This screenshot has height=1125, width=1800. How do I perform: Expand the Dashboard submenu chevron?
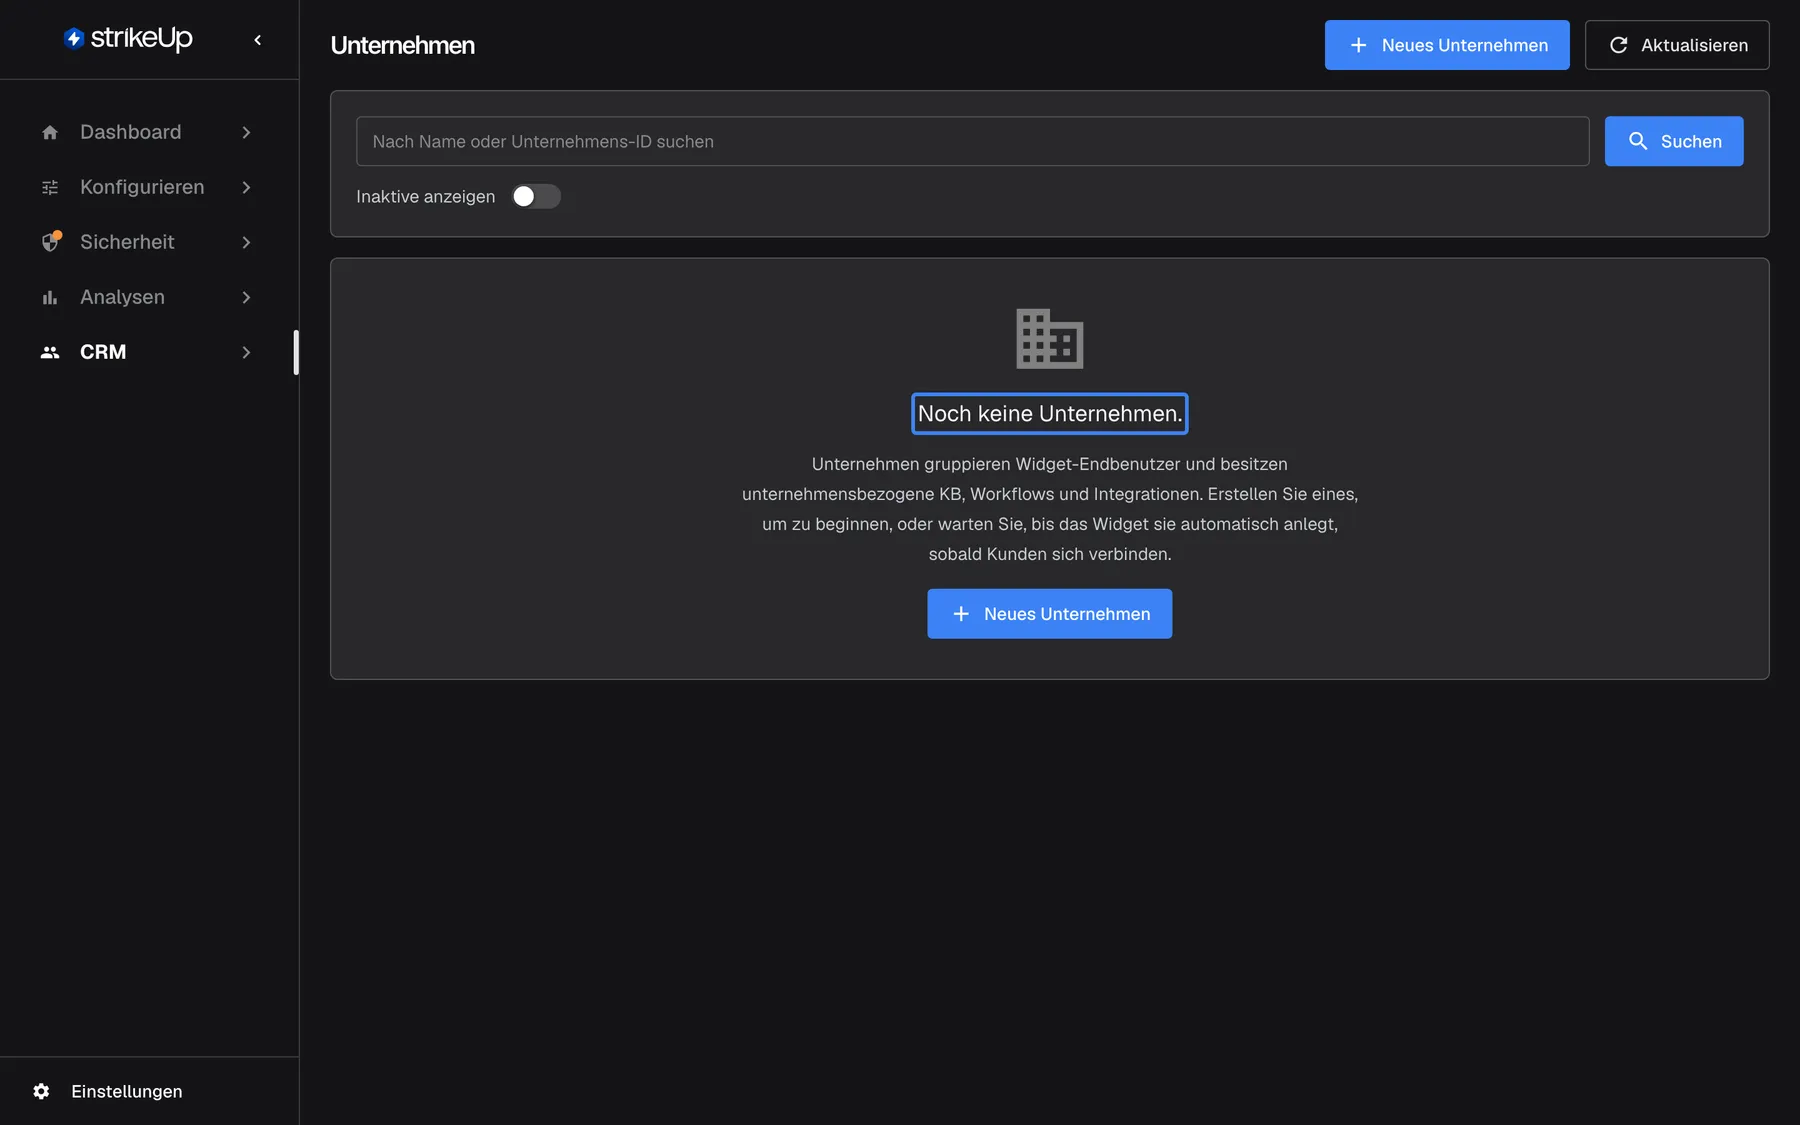(x=246, y=132)
